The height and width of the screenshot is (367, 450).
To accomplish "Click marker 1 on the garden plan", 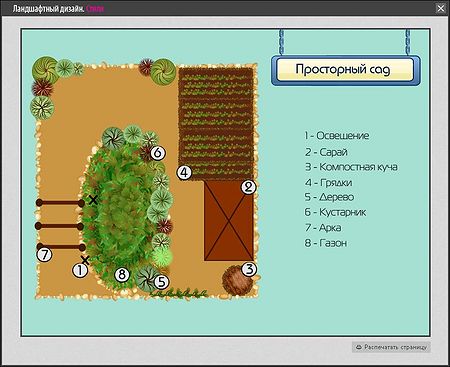I will pyautogui.click(x=80, y=270).
